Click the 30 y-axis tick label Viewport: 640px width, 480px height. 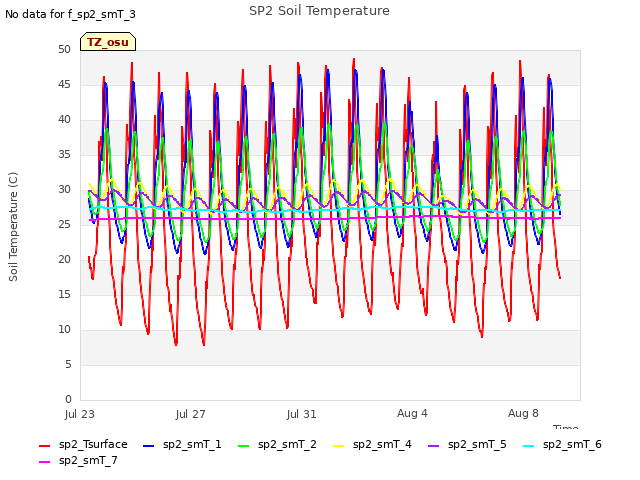(64, 189)
